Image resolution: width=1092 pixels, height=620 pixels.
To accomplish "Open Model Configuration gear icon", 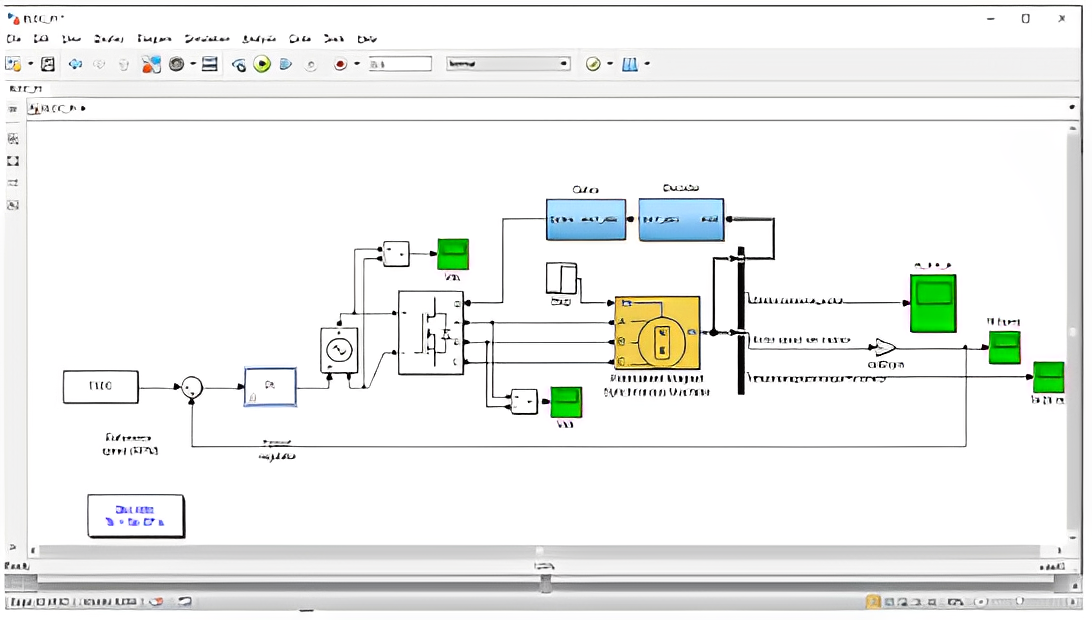I will point(177,64).
